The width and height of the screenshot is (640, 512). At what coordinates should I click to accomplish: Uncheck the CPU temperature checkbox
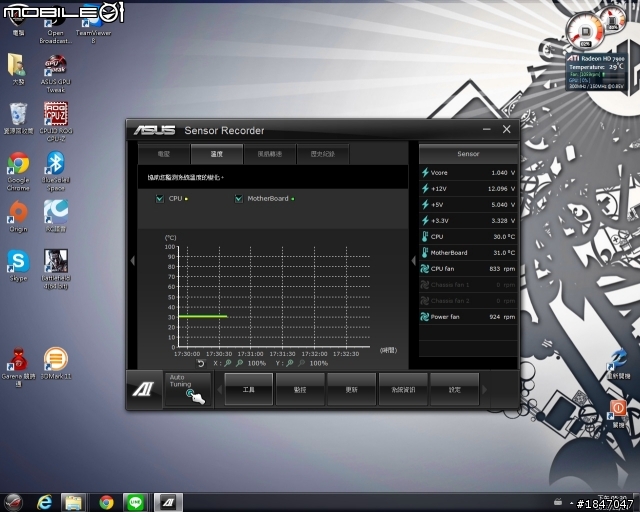pos(160,199)
